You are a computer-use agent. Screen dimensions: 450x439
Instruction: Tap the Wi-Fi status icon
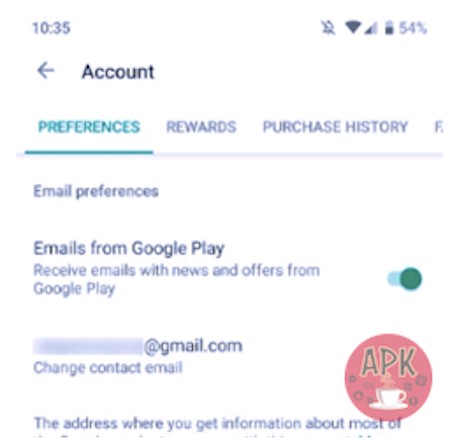353,28
